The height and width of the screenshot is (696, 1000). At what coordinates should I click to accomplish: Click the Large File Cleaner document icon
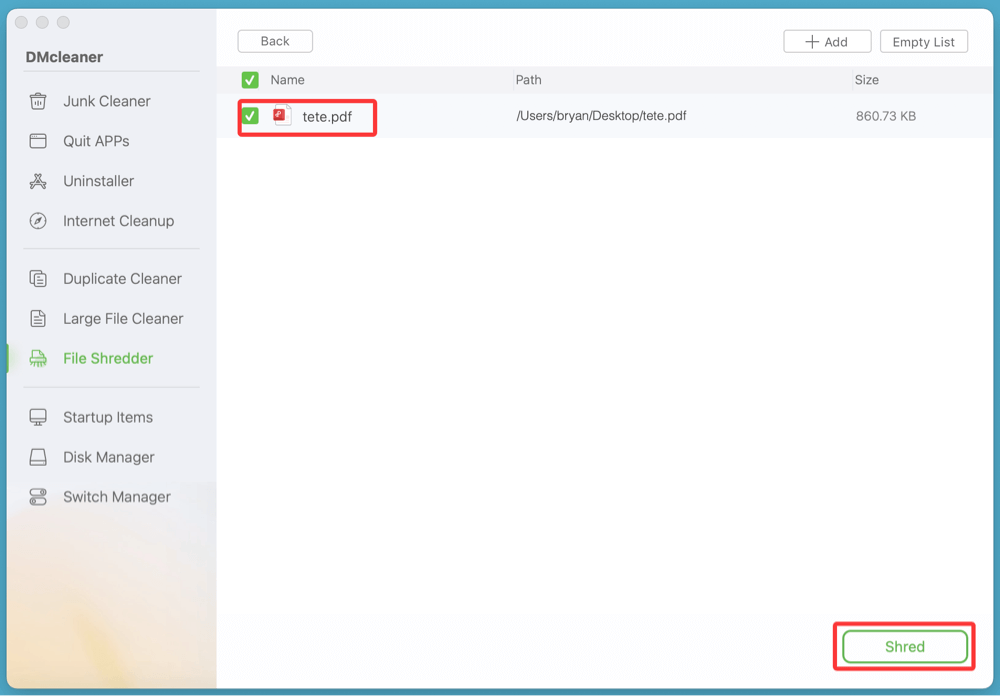38,319
